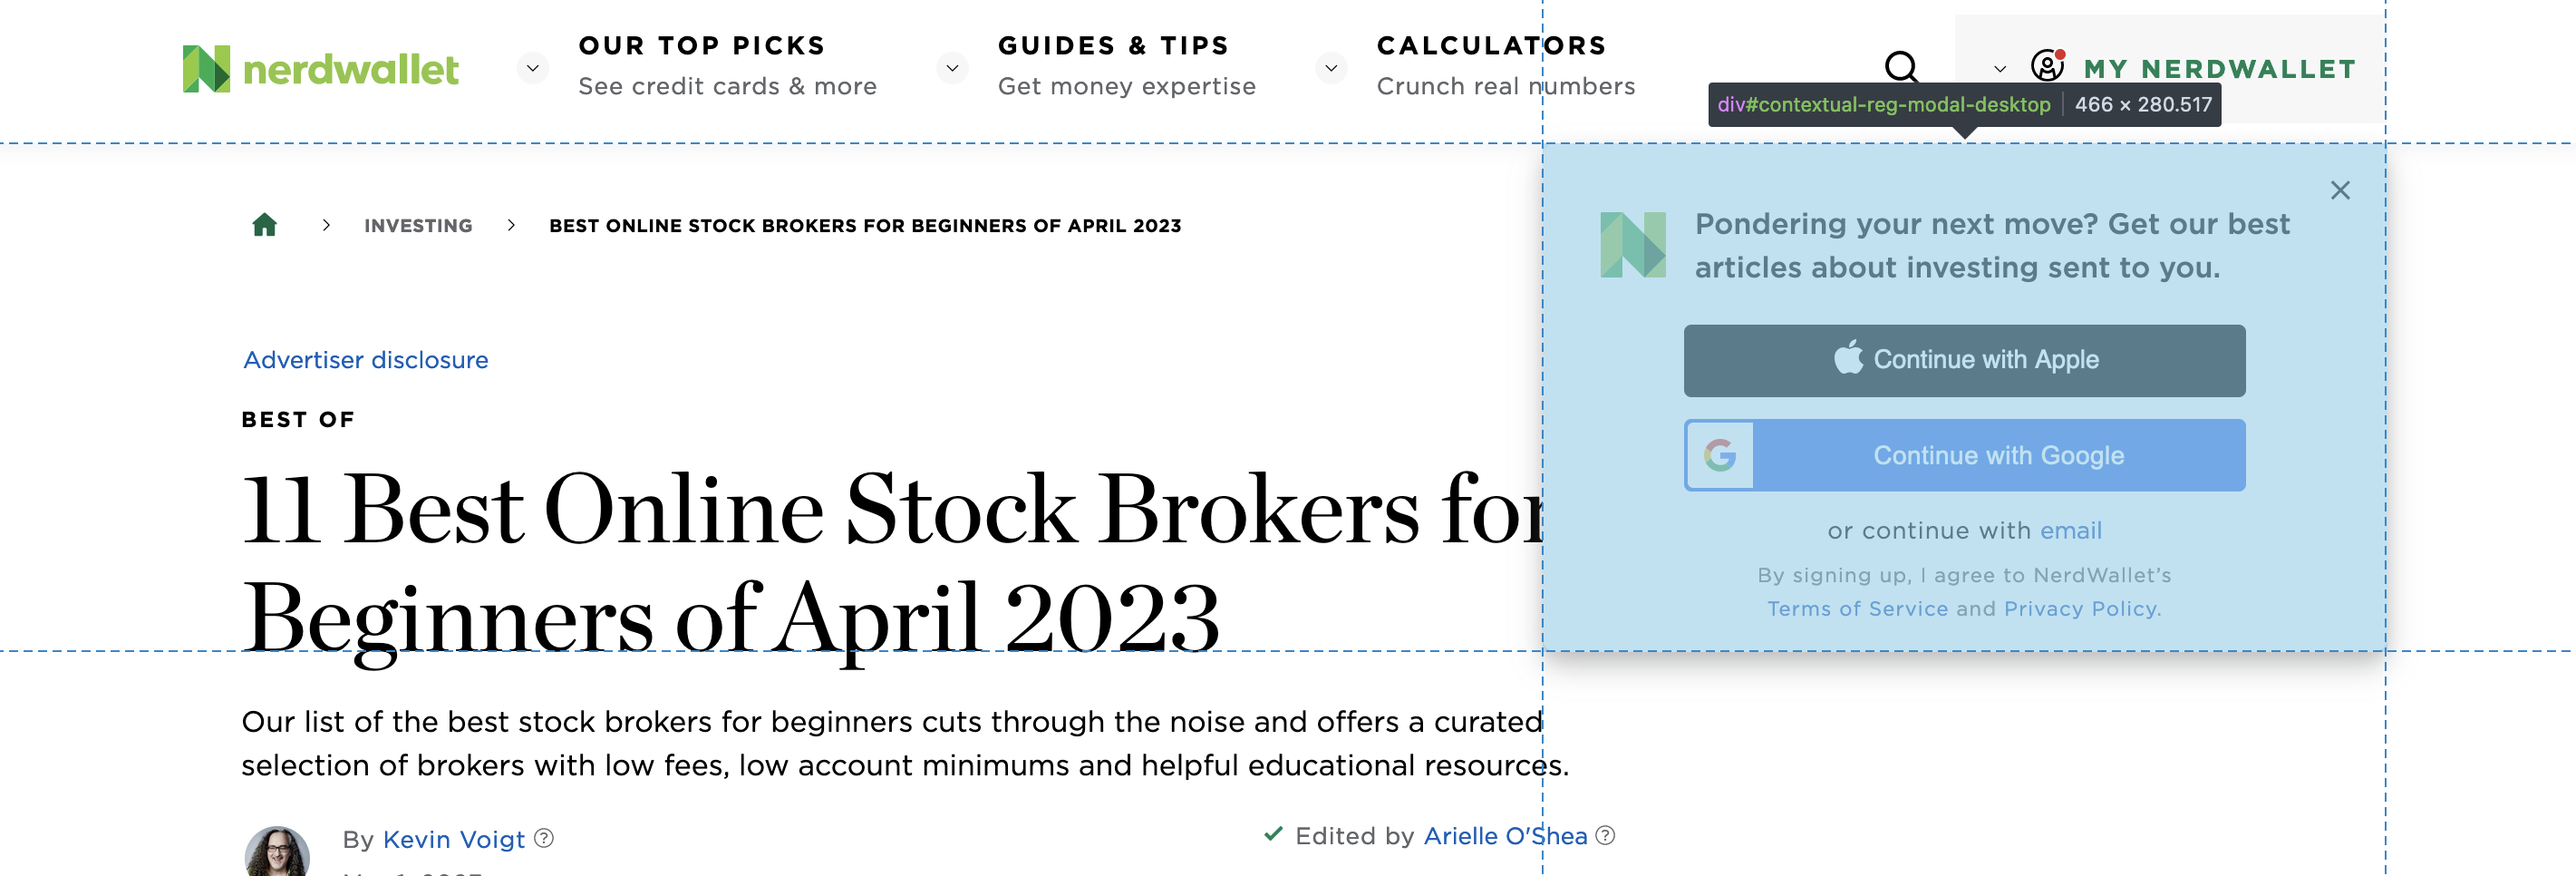Expand the OUR TOP PICKS chevron

pyautogui.click(x=531, y=68)
